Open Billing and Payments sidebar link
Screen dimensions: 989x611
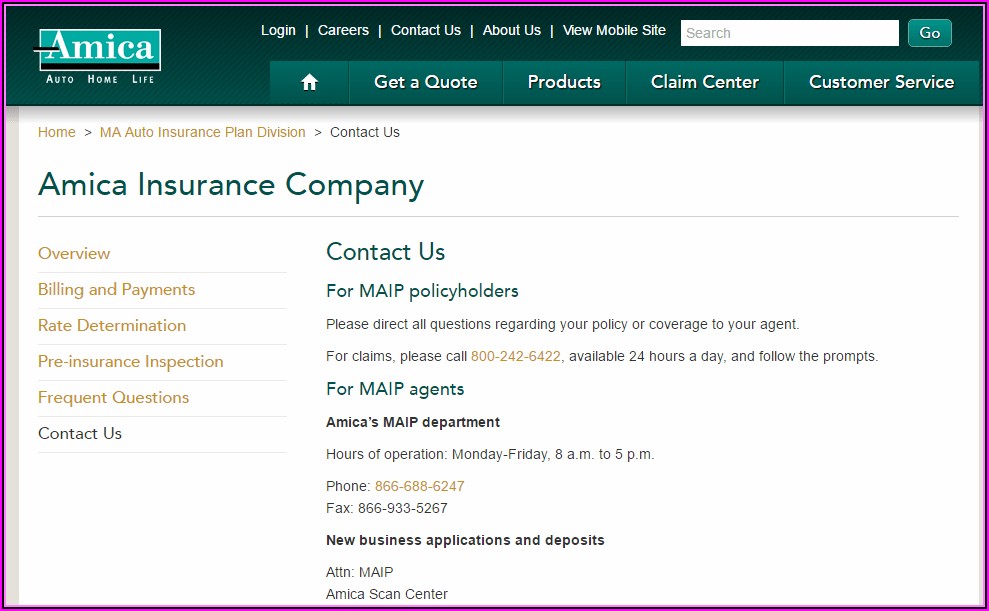[x=116, y=290]
